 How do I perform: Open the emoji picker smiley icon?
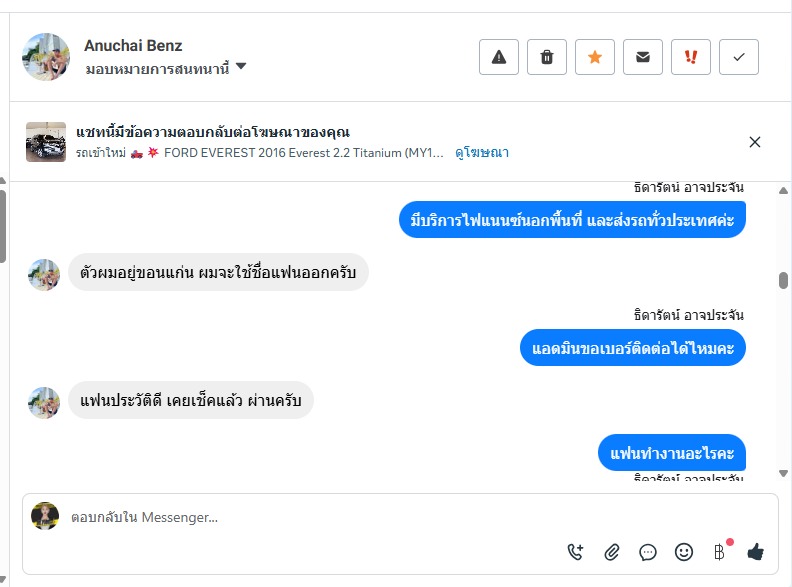pos(684,551)
